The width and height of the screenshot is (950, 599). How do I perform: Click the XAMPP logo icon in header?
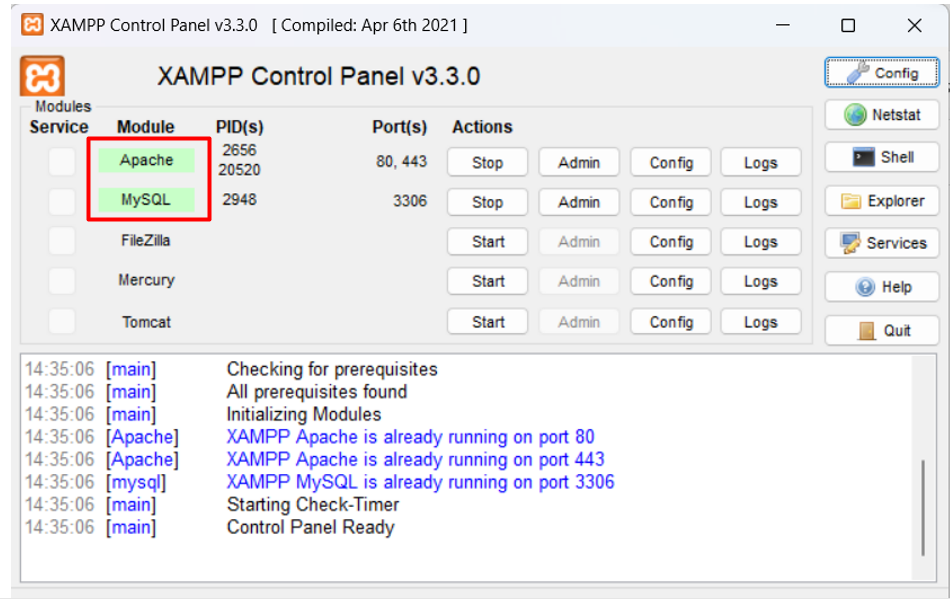[x=42, y=77]
